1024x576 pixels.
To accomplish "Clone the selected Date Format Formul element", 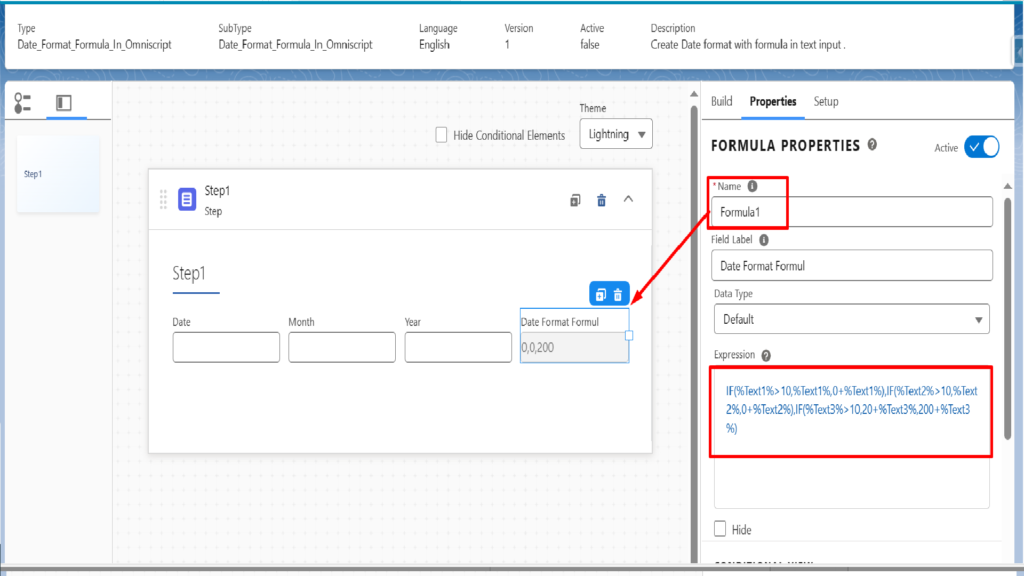I will [601, 295].
